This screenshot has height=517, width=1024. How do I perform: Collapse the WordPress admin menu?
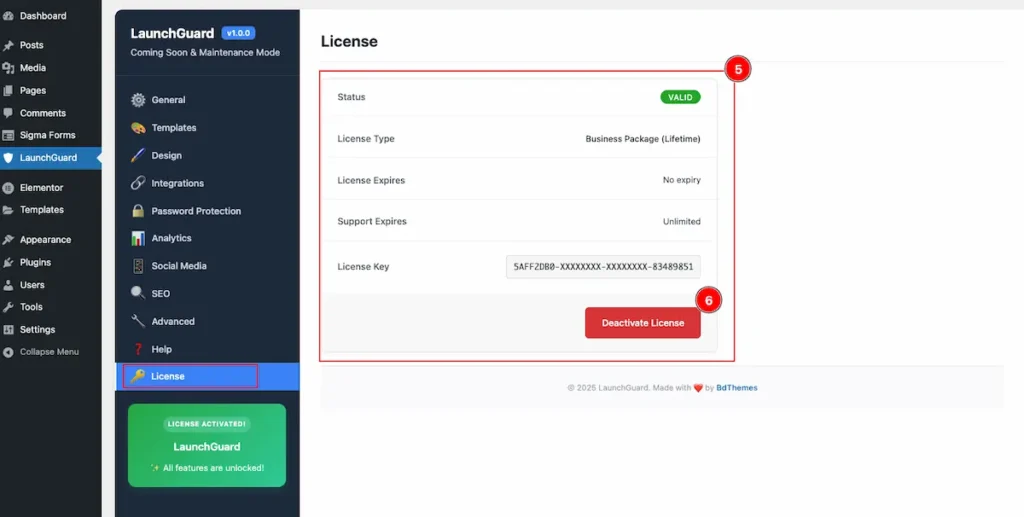[x=49, y=352]
